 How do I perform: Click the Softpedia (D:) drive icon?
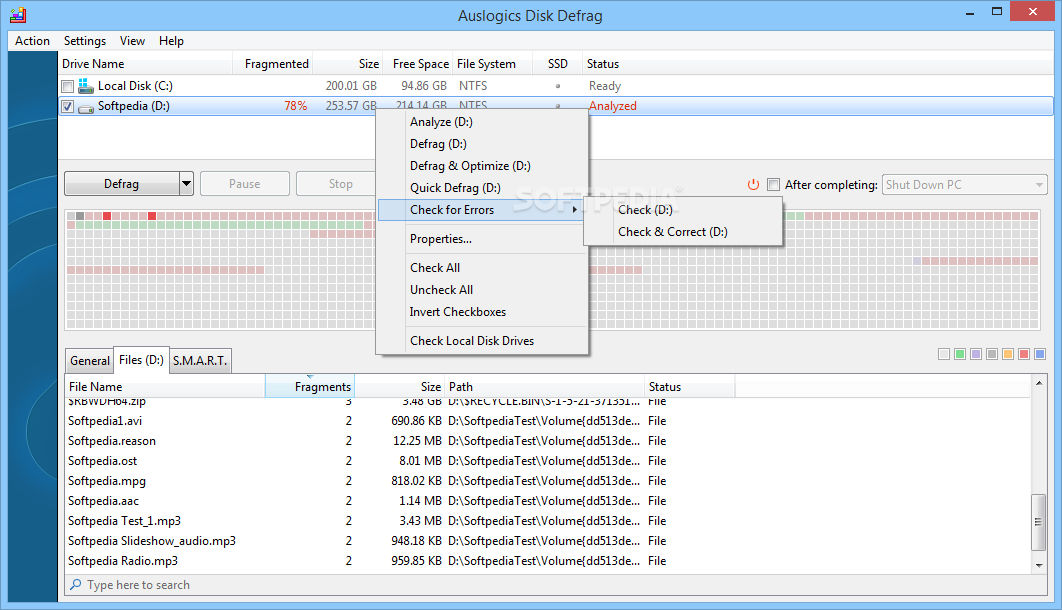[85, 108]
